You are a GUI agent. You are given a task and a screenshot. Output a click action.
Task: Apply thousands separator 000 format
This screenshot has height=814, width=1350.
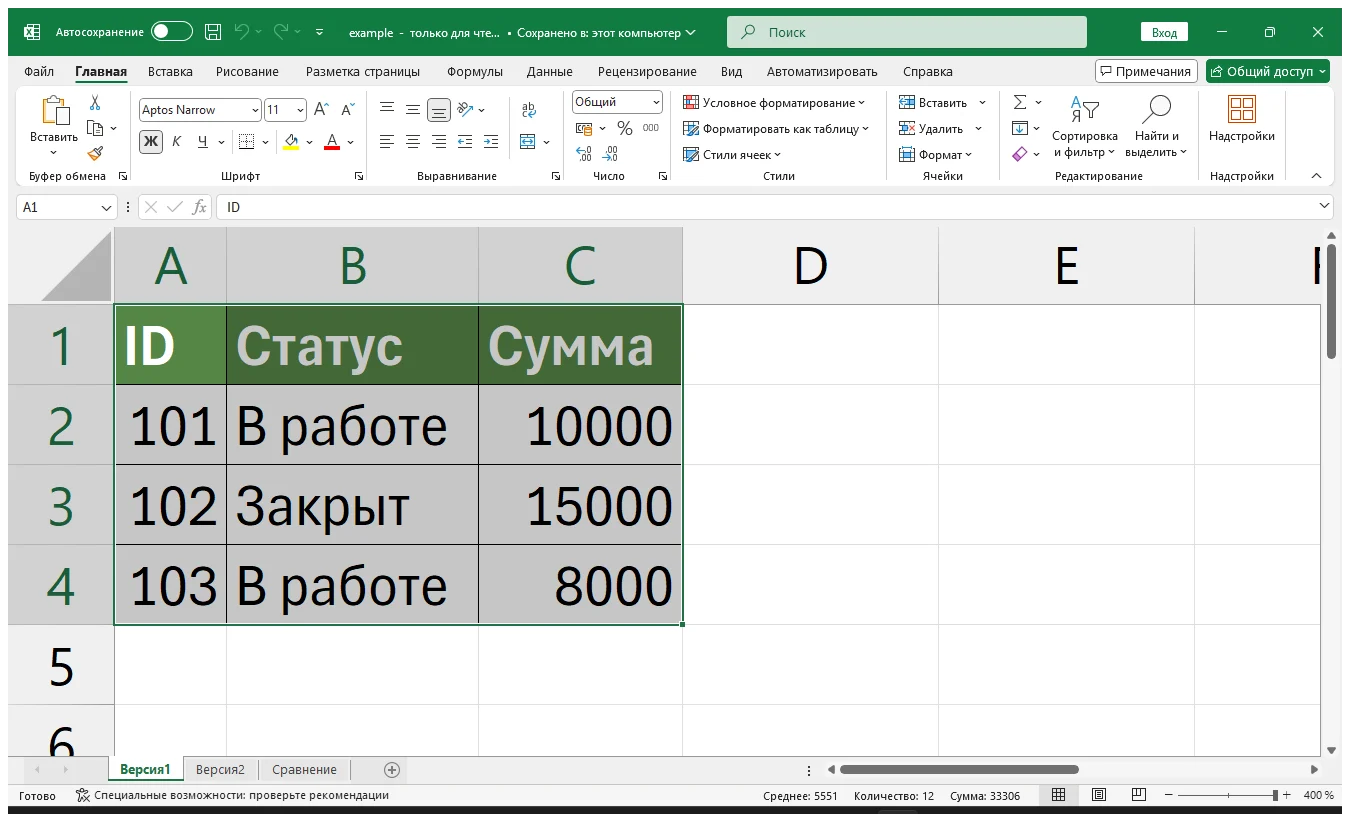[x=651, y=128]
